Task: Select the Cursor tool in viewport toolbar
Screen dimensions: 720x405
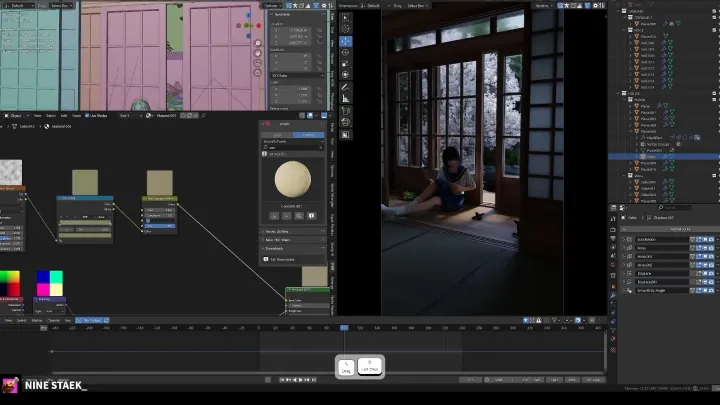Action: click(345, 28)
